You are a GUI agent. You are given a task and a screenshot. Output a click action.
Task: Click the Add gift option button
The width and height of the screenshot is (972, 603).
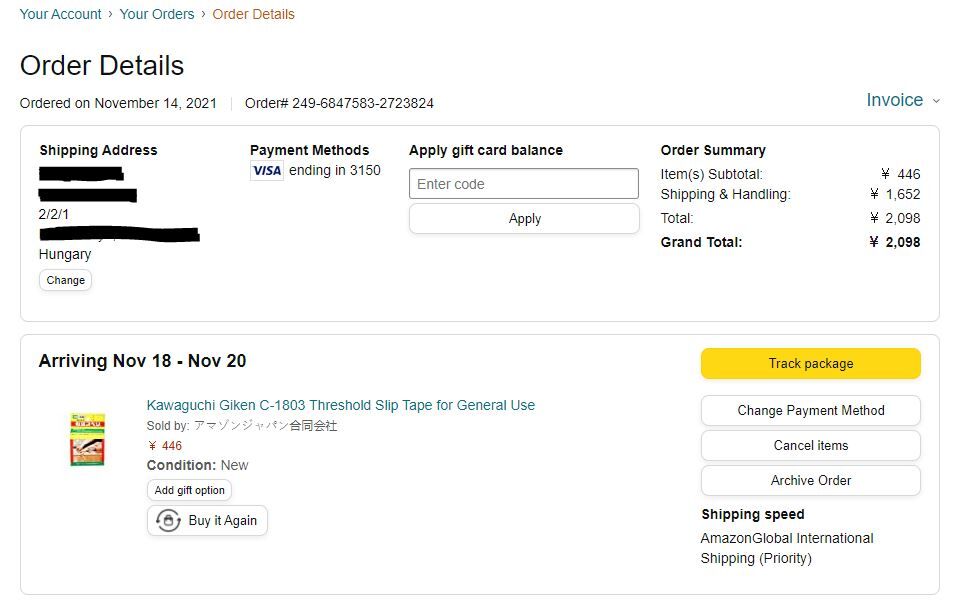[189, 490]
